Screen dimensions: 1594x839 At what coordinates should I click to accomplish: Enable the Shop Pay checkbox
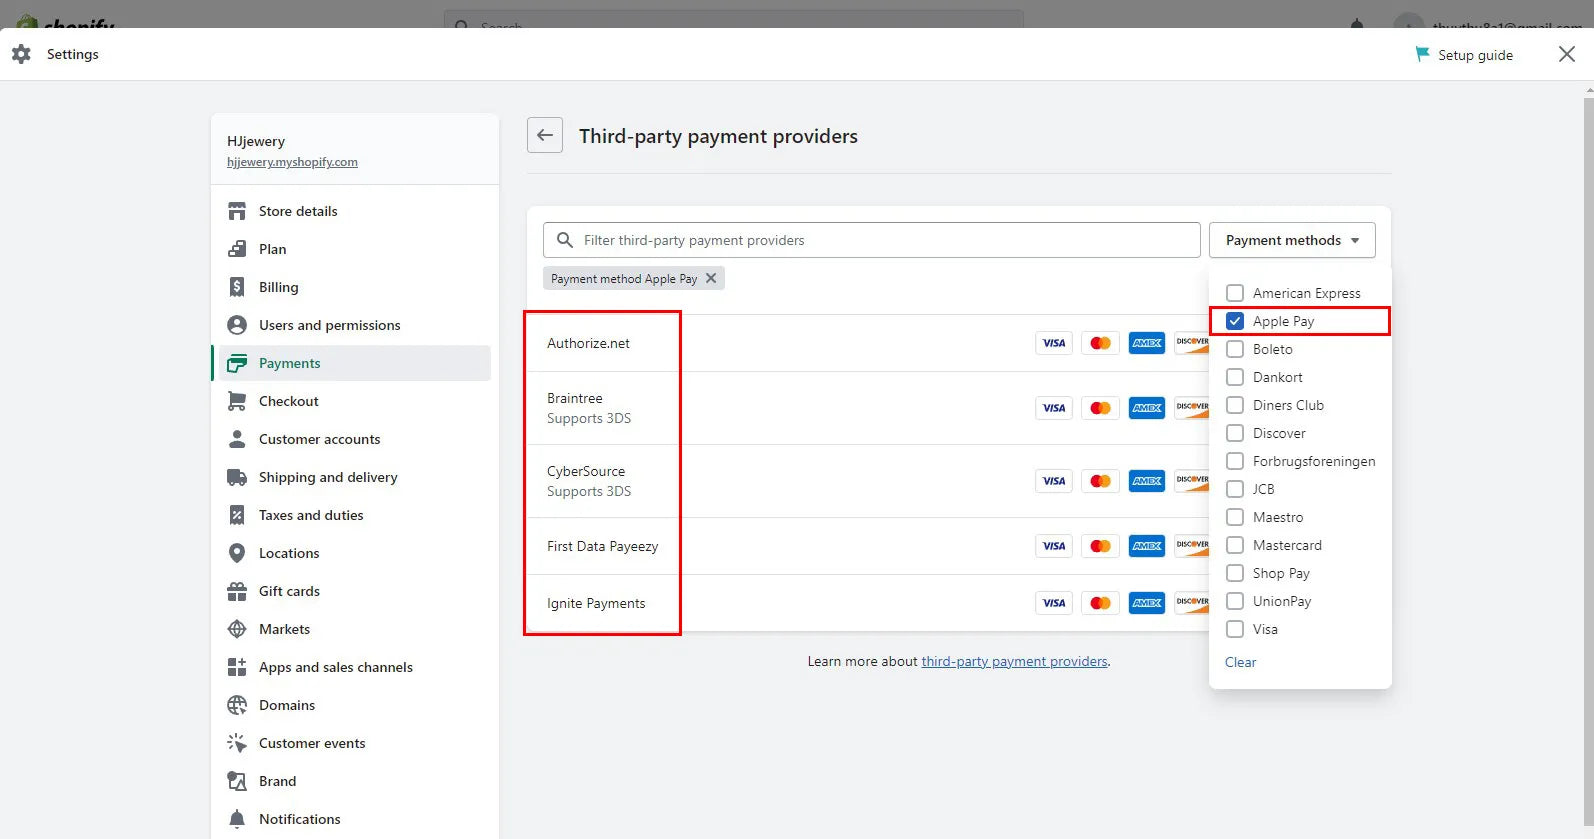click(1235, 573)
